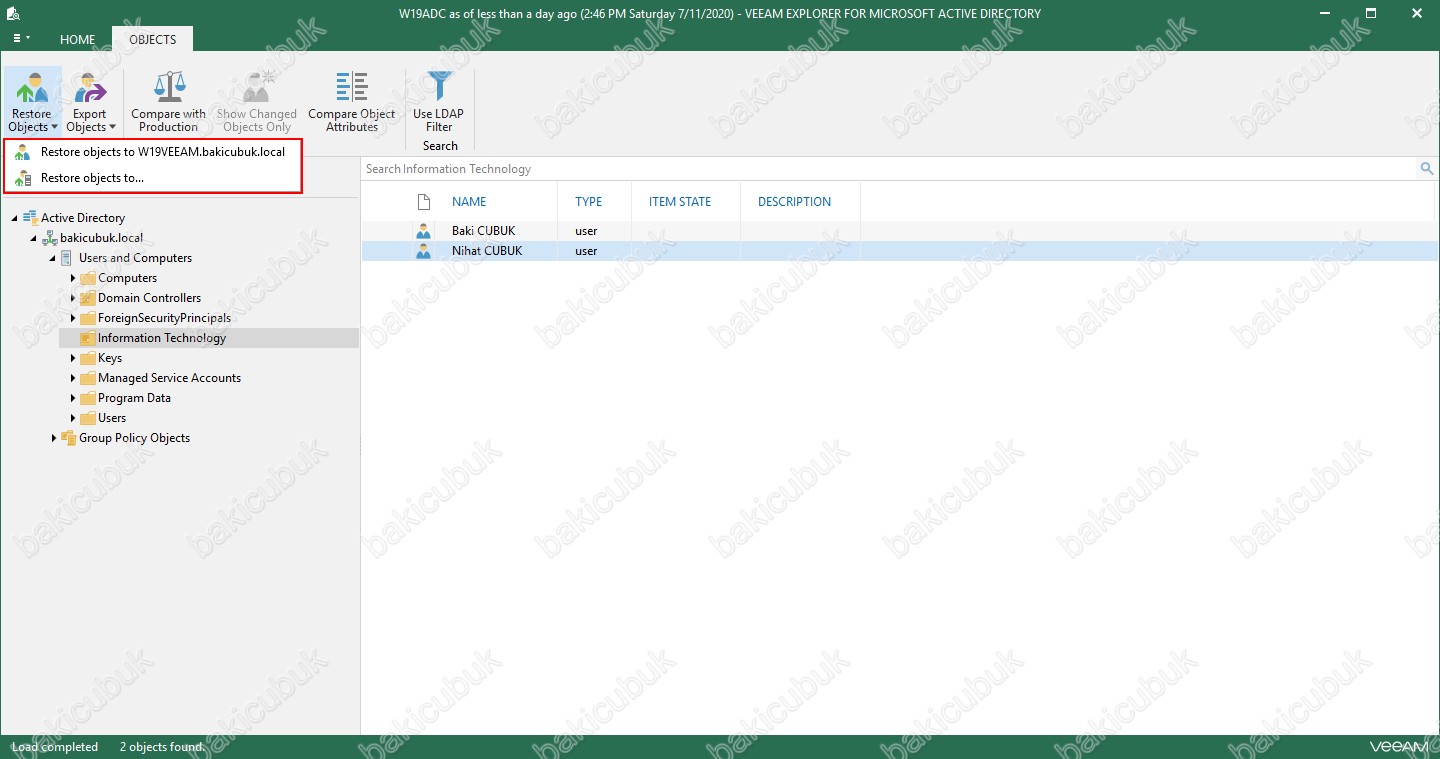Viewport: 1440px width, 759px height.
Task: Select the Group Policy Objects tree item
Action: 134,438
